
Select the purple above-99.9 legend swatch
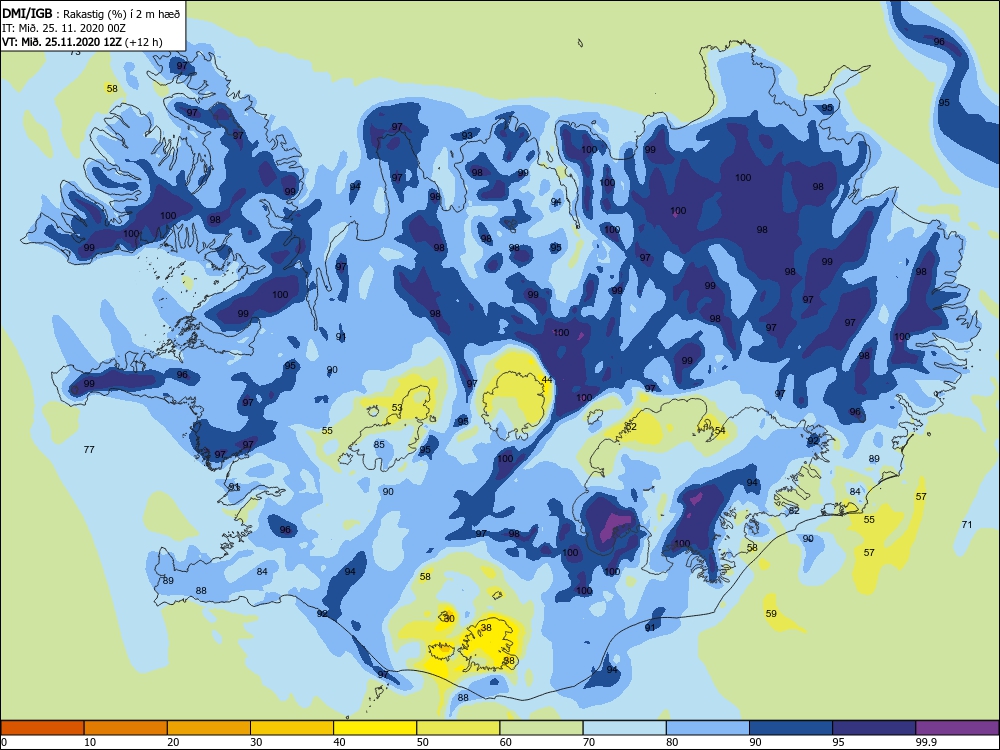pos(957,728)
